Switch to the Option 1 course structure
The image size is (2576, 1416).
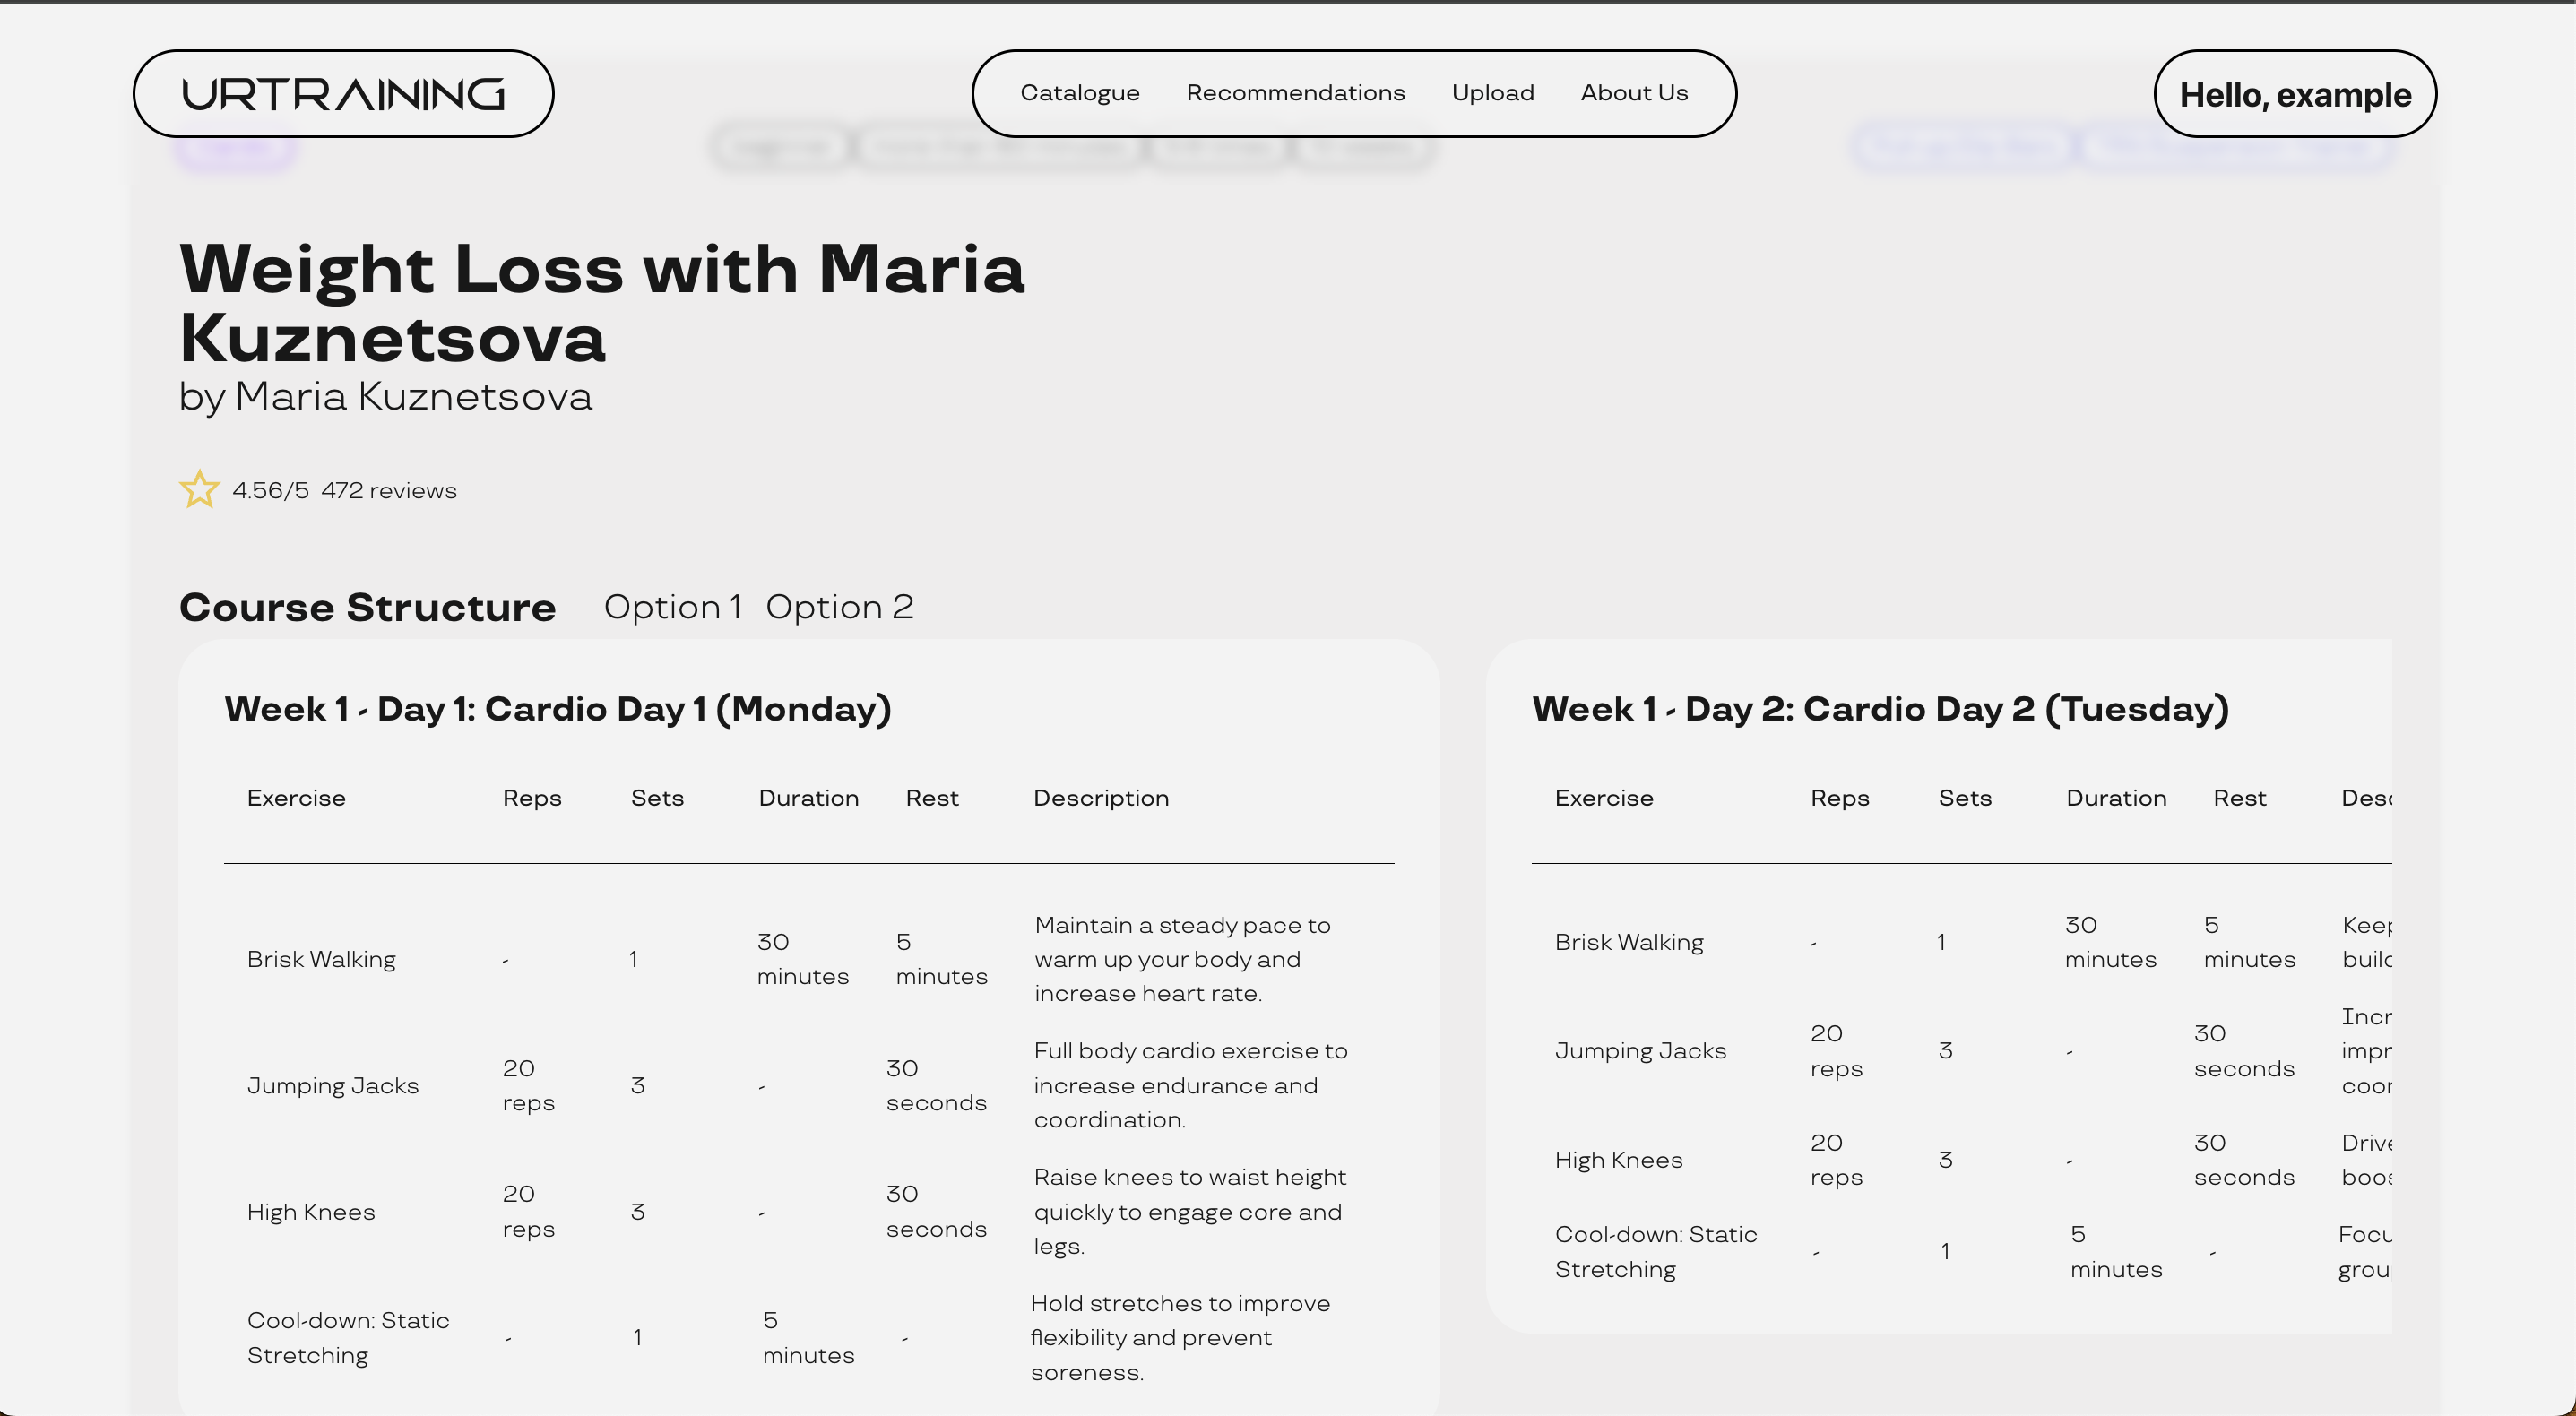pos(672,607)
